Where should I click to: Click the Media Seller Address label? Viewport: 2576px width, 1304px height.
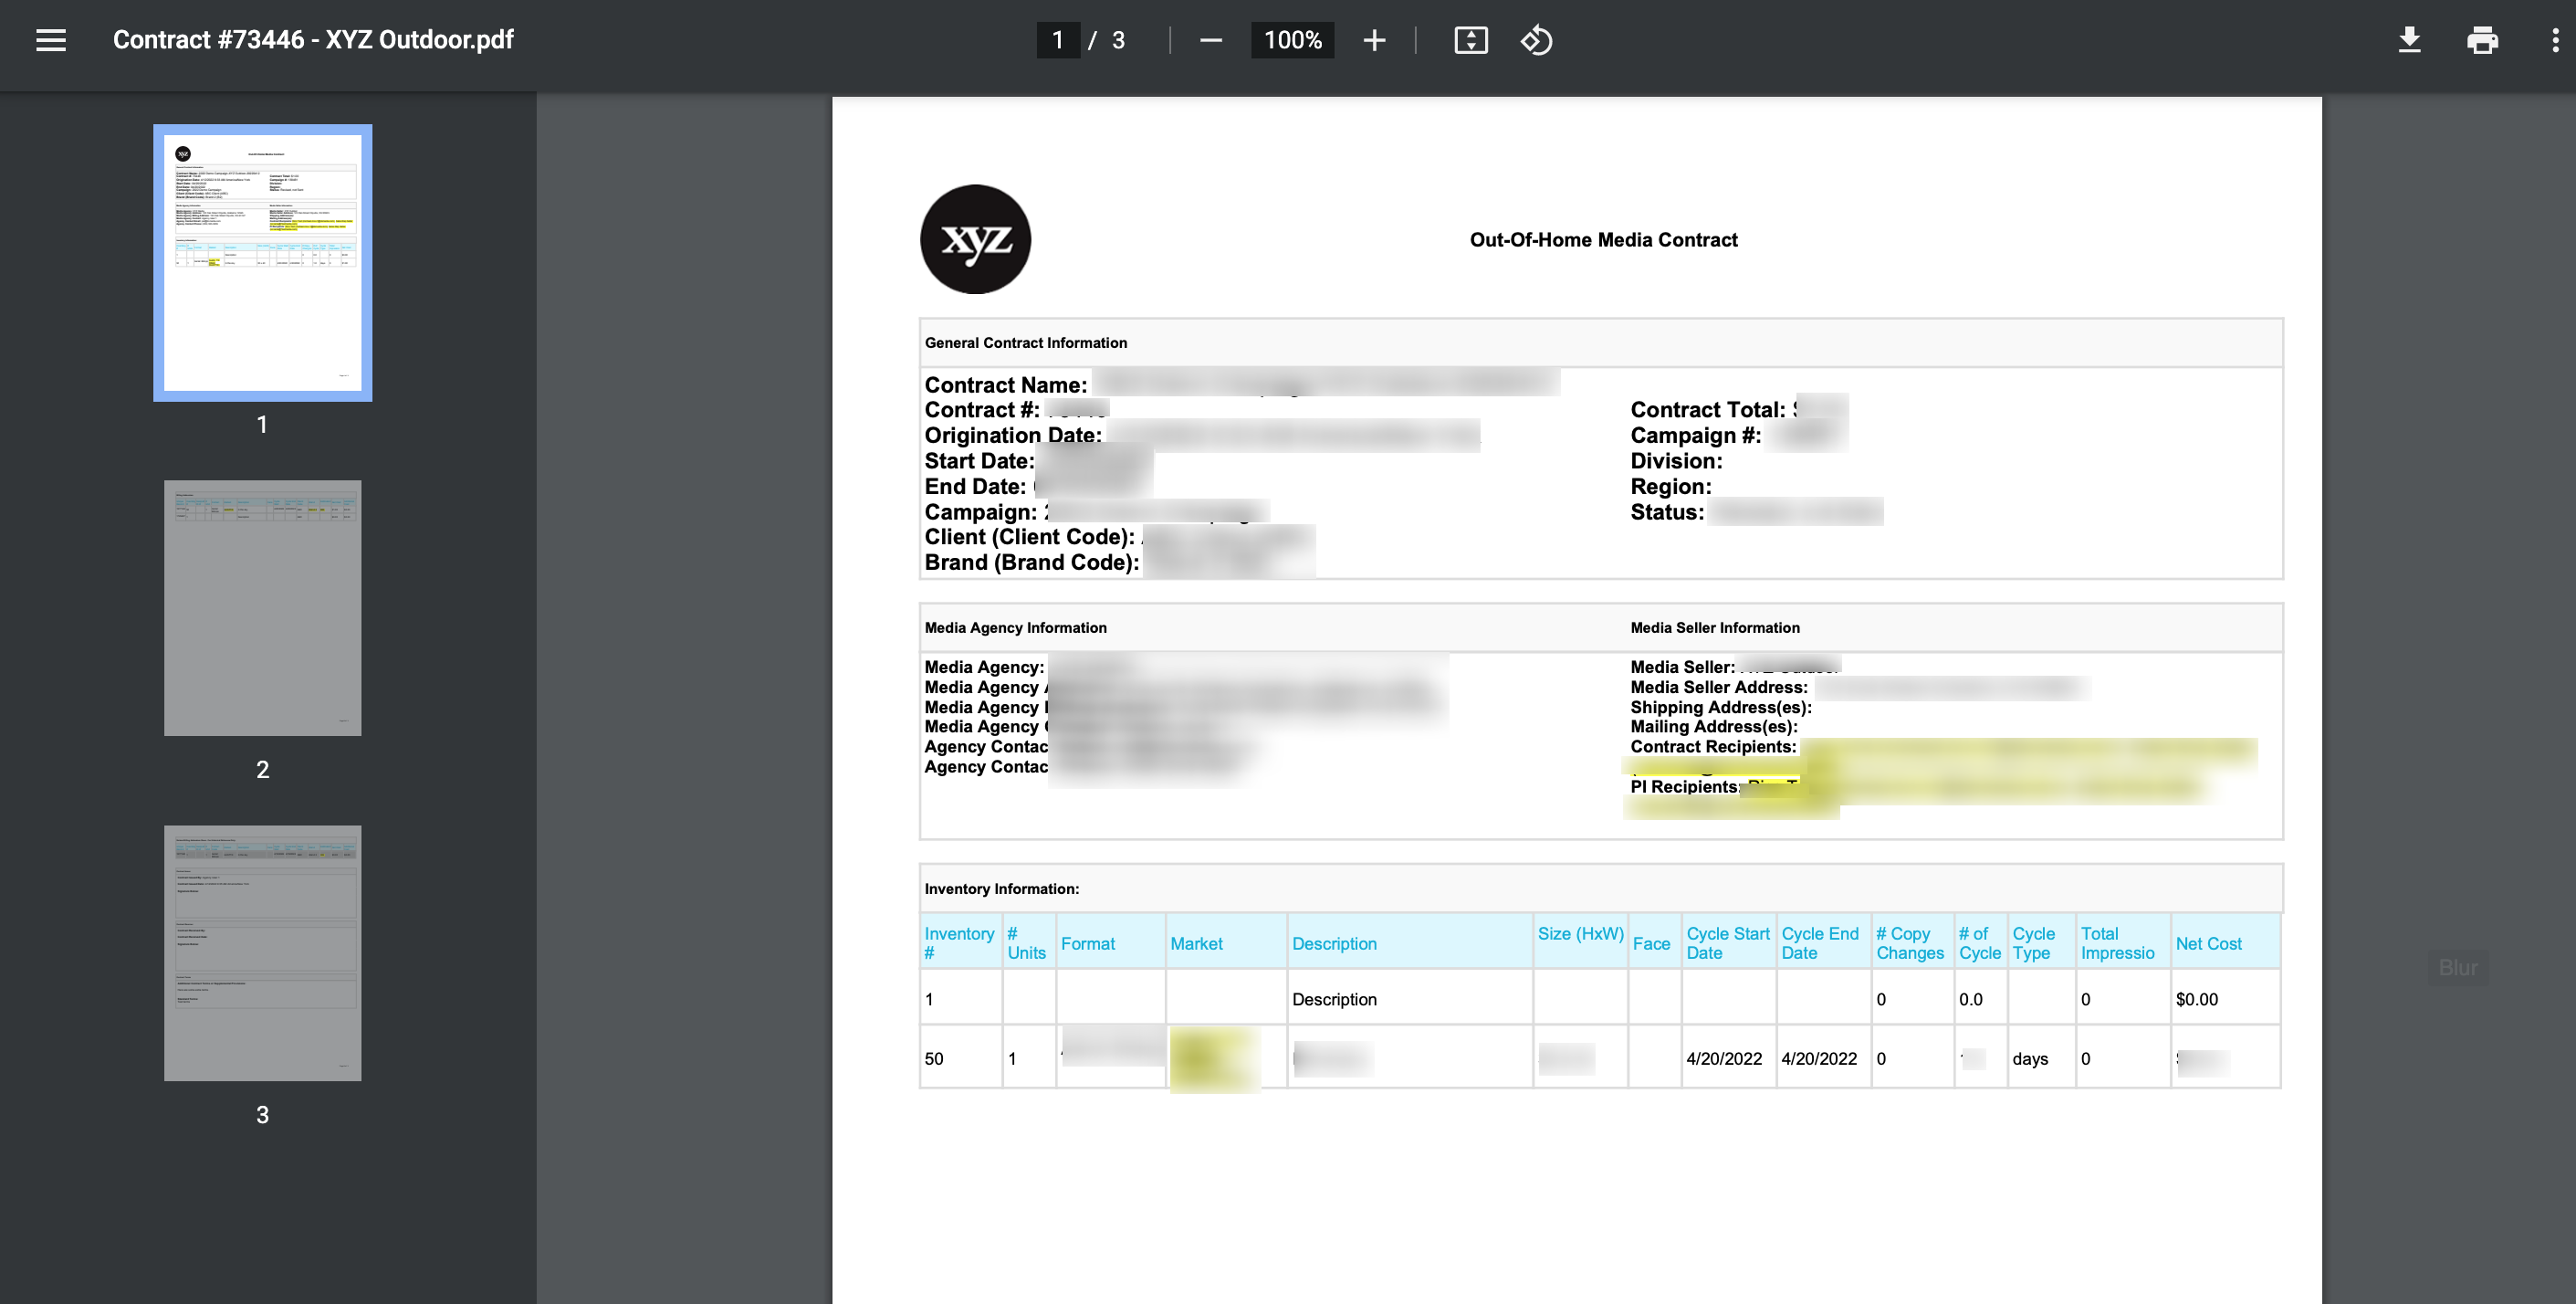pyautogui.click(x=1718, y=687)
